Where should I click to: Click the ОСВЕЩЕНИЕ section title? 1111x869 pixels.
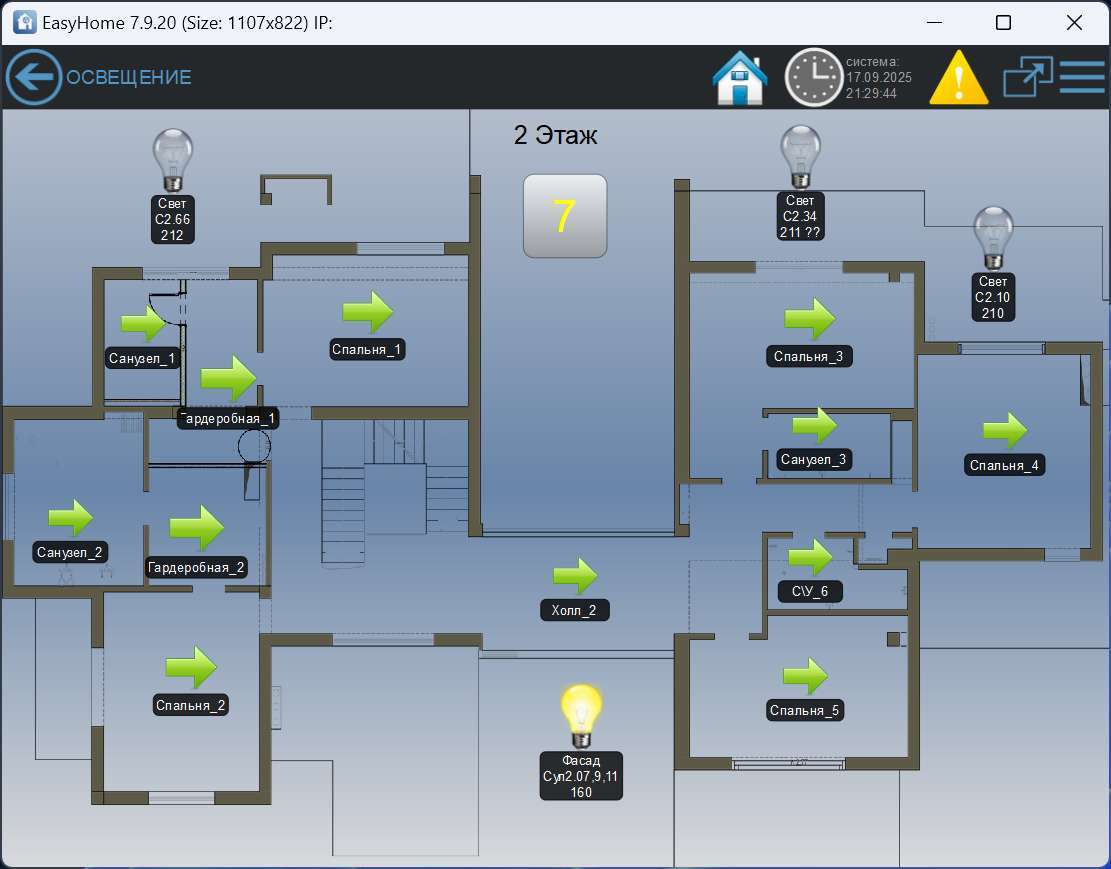tap(124, 75)
